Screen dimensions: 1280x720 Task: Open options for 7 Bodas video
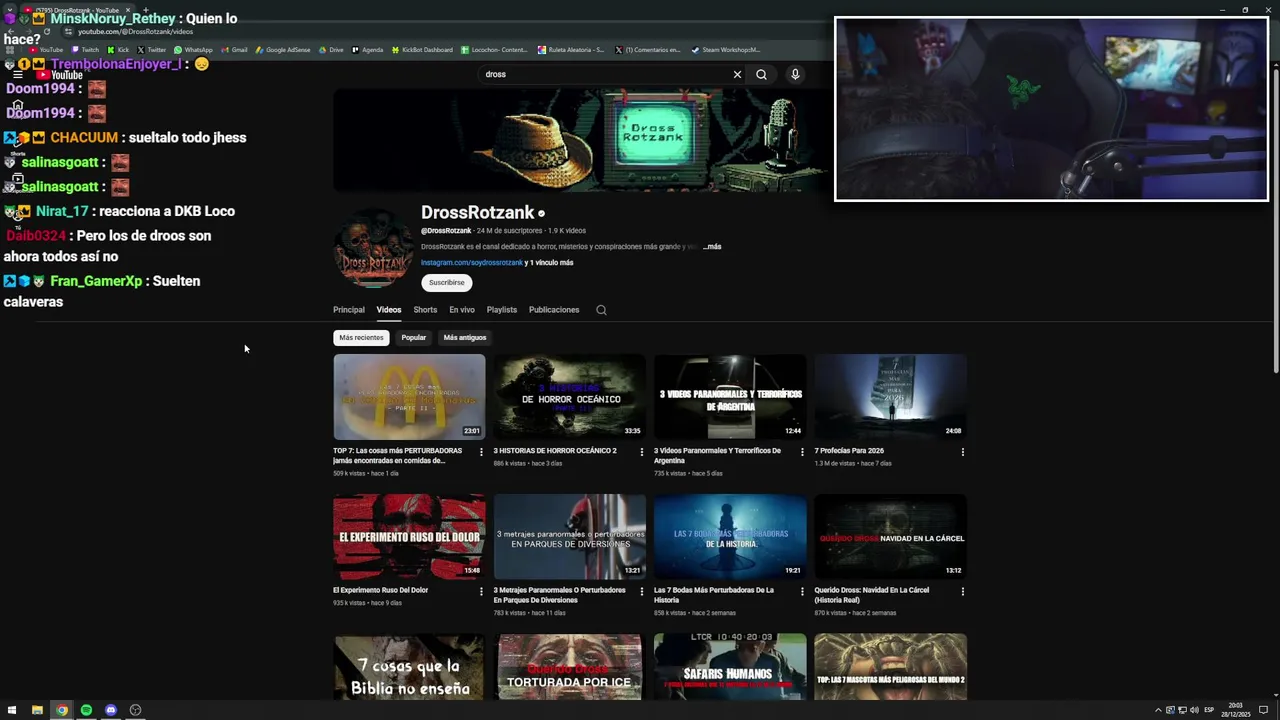pyautogui.click(x=802, y=591)
